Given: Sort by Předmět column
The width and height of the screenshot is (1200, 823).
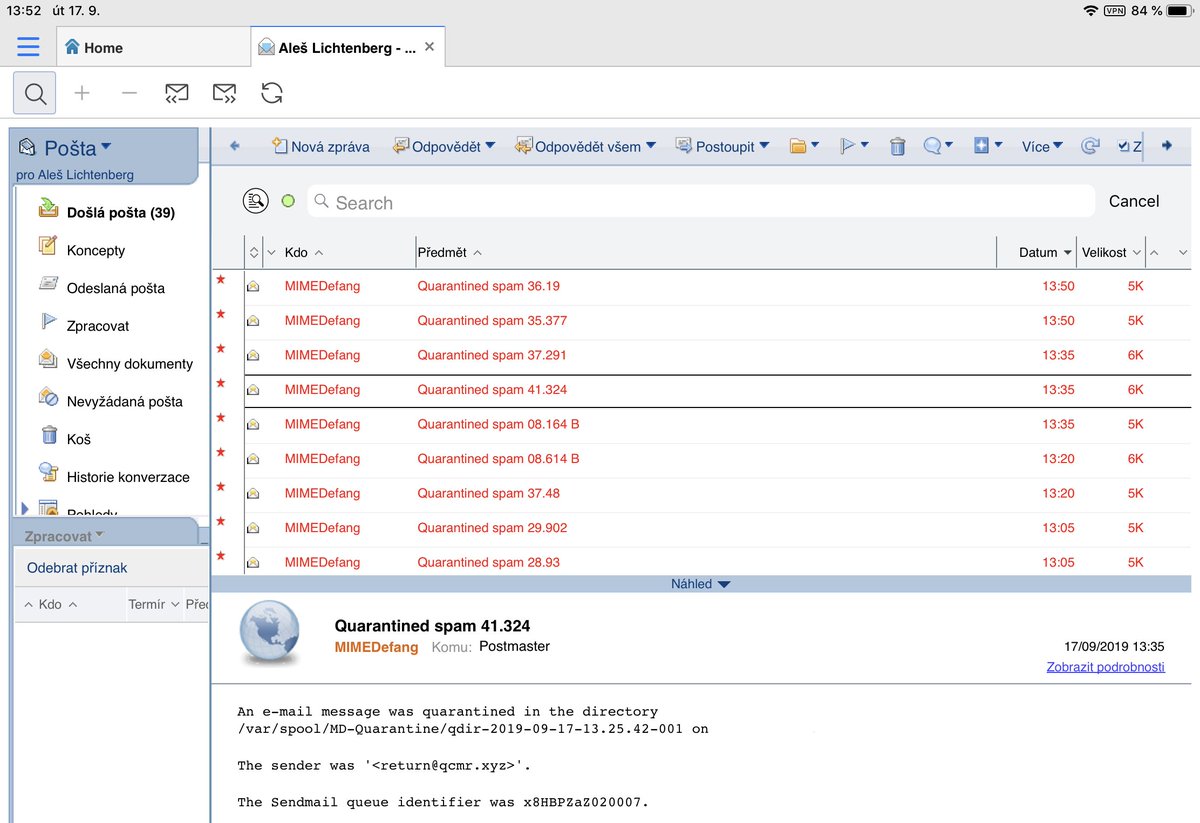Looking at the screenshot, I should click(449, 253).
